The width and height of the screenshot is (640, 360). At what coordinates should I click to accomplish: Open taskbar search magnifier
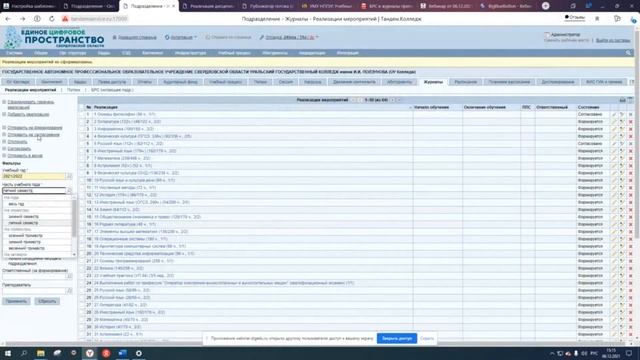24,353
